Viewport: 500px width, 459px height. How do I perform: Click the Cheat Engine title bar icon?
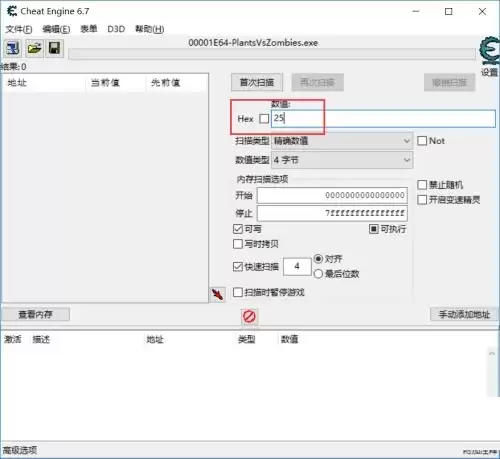point(12,11)
